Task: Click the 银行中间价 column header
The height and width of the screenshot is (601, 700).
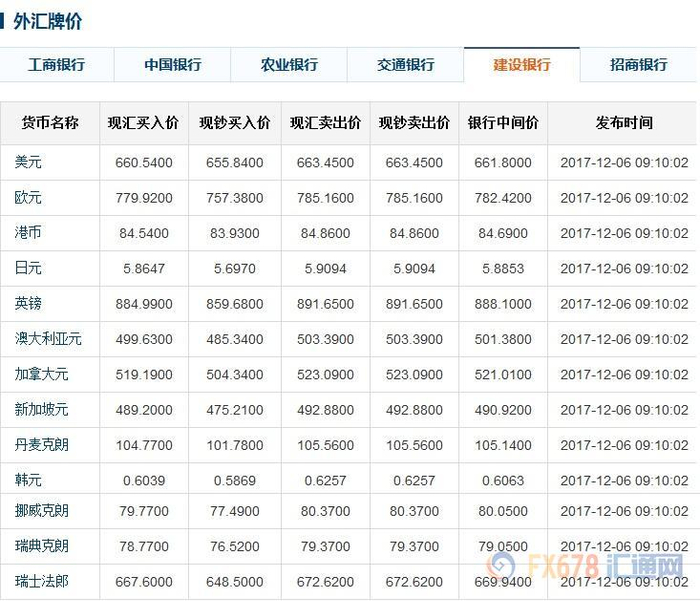Action: click(503, 123)
